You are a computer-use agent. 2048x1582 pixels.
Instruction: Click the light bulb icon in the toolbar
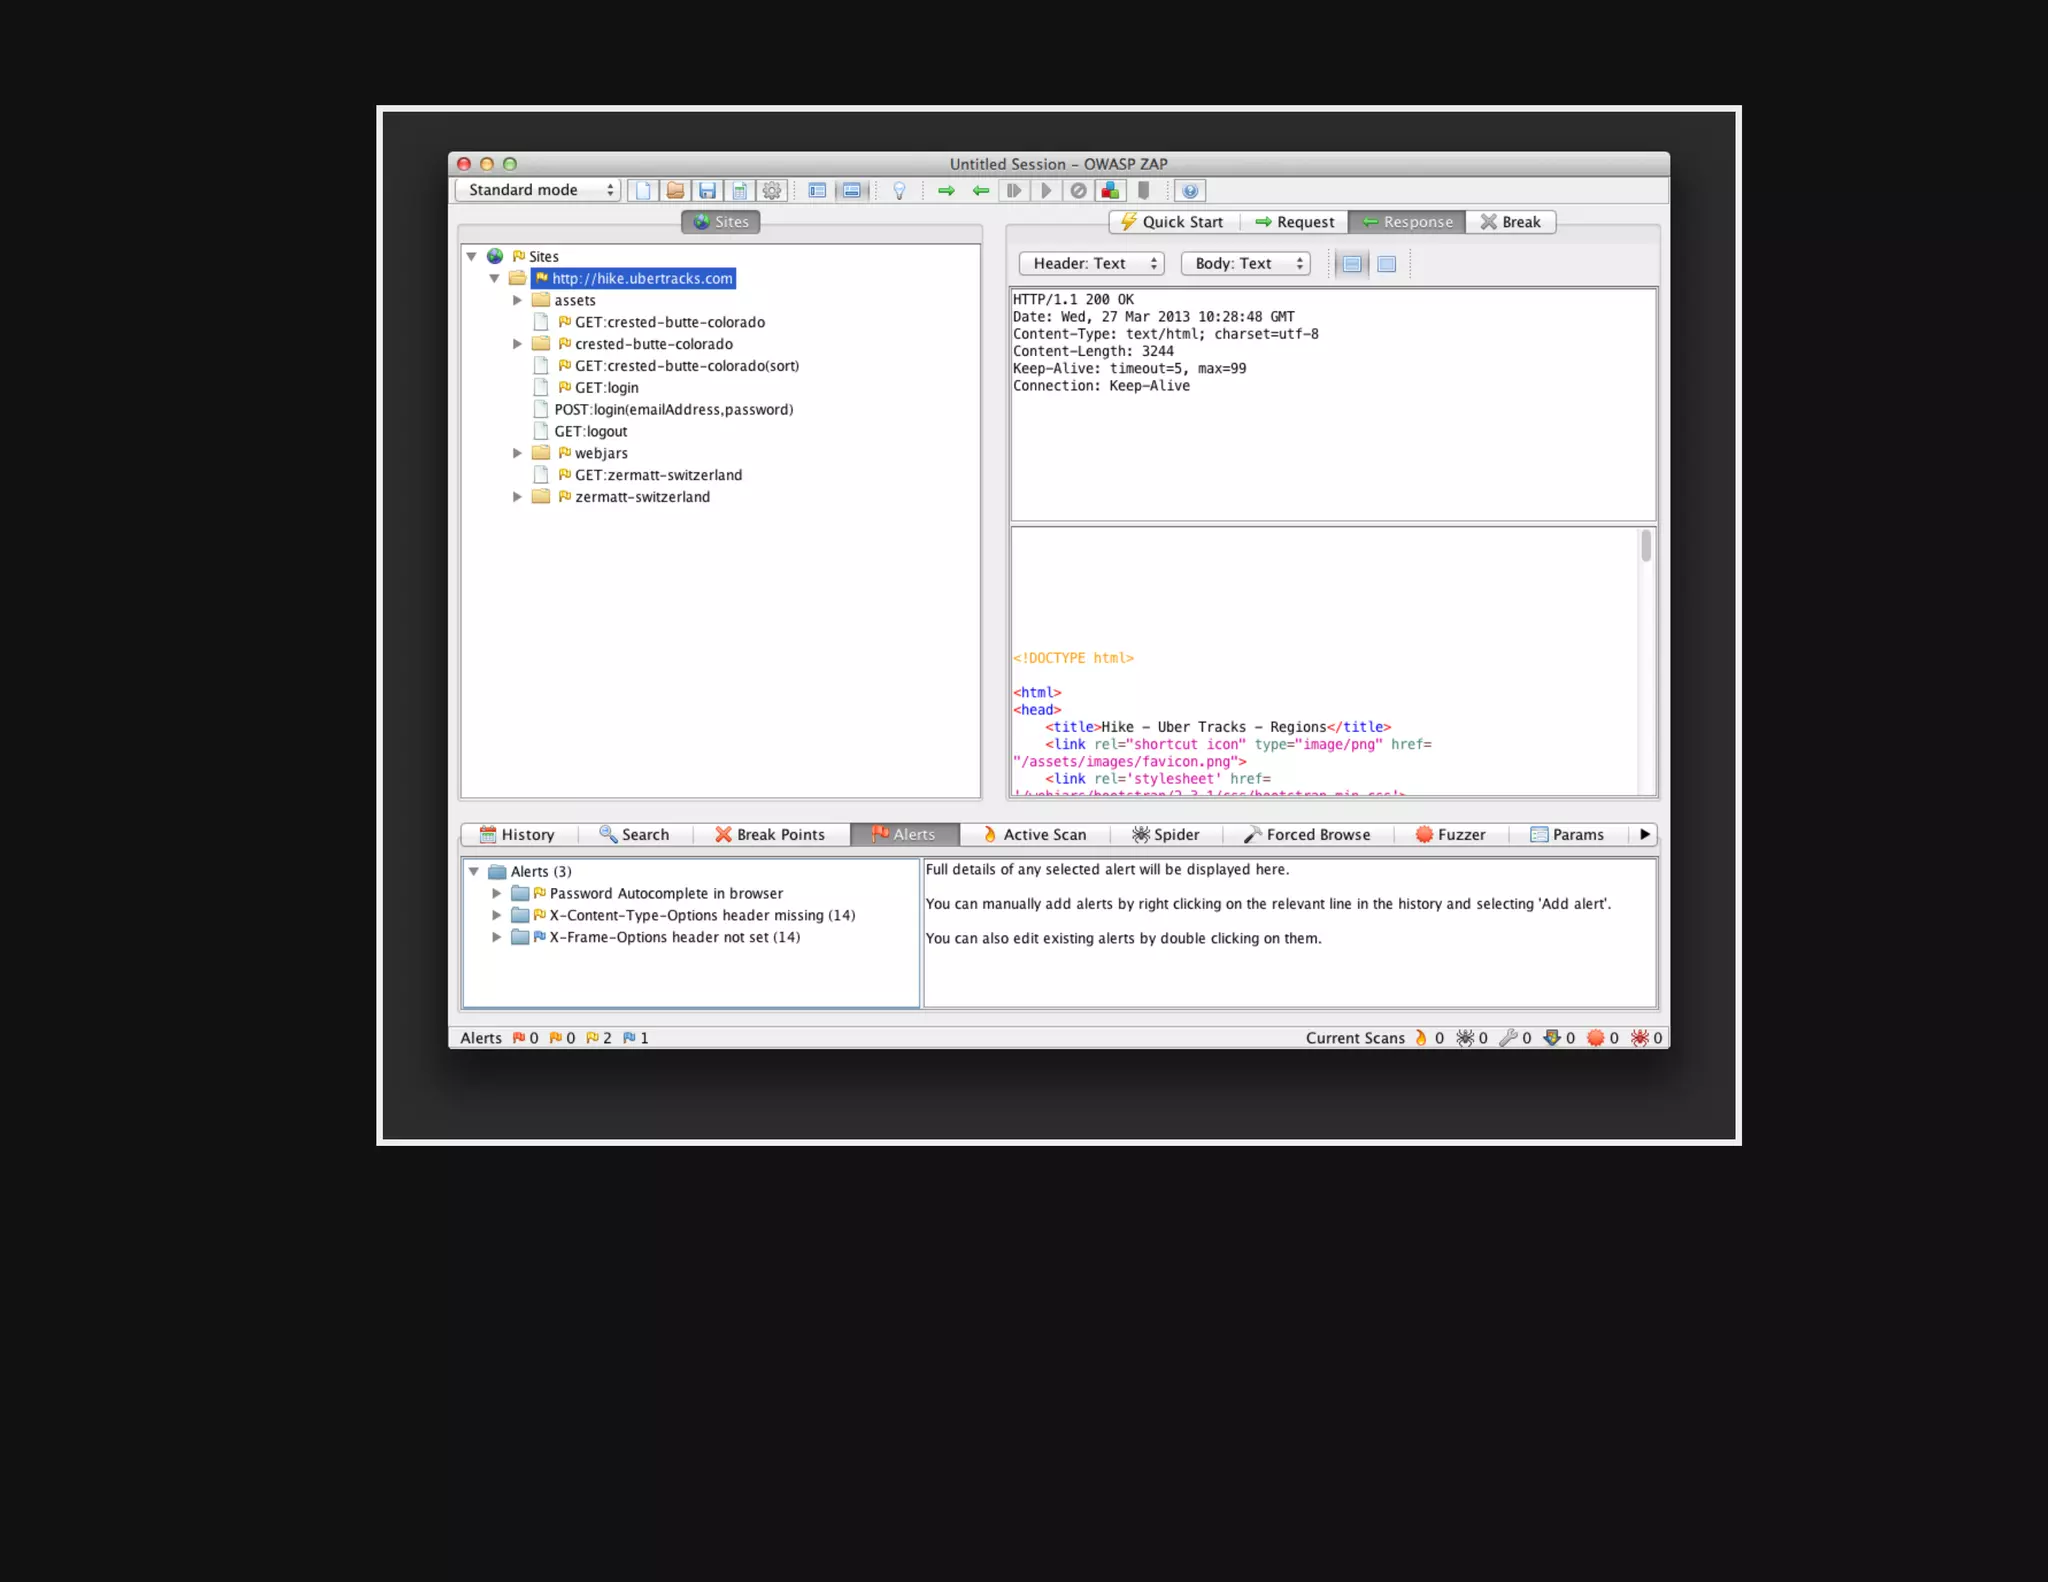coord(899,190)
